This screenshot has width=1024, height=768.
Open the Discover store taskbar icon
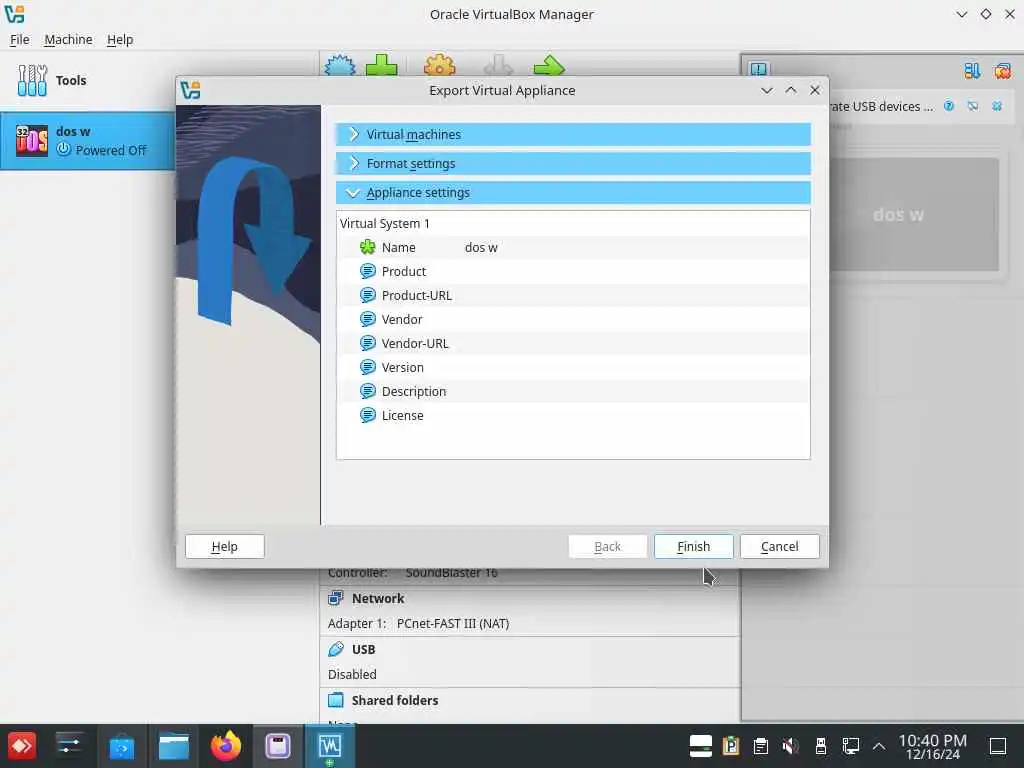121,746
